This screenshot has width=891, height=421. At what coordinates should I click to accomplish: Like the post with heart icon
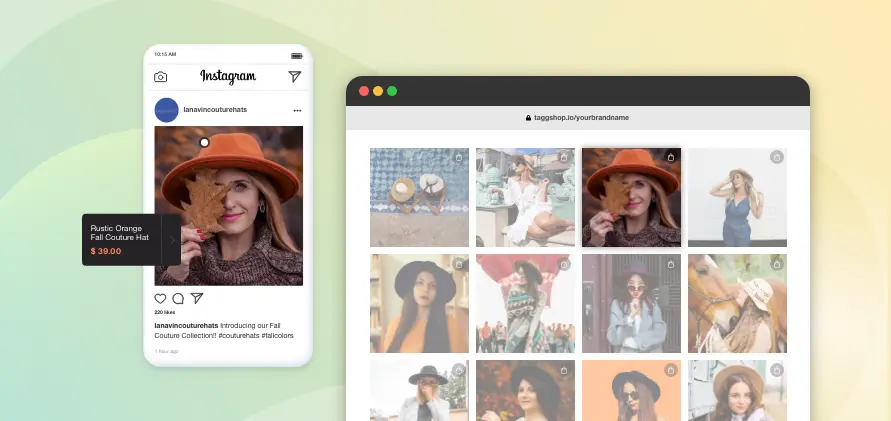coord(160,298)
